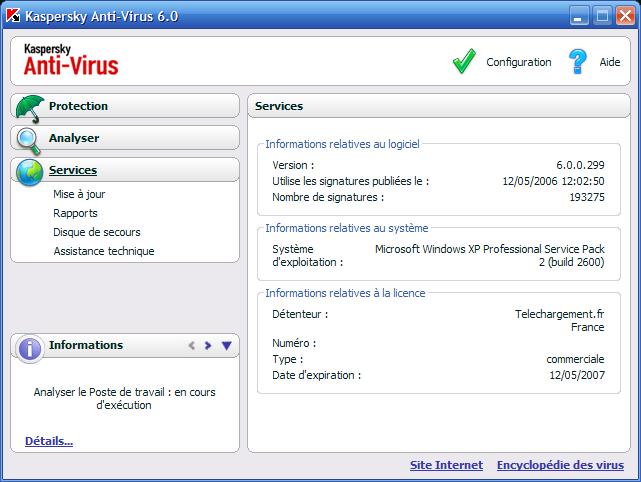Image resolution: width=641 pixels, height=482 pixels.
Task: Expand the Informations panel down triangle
Action: point(226,345)
